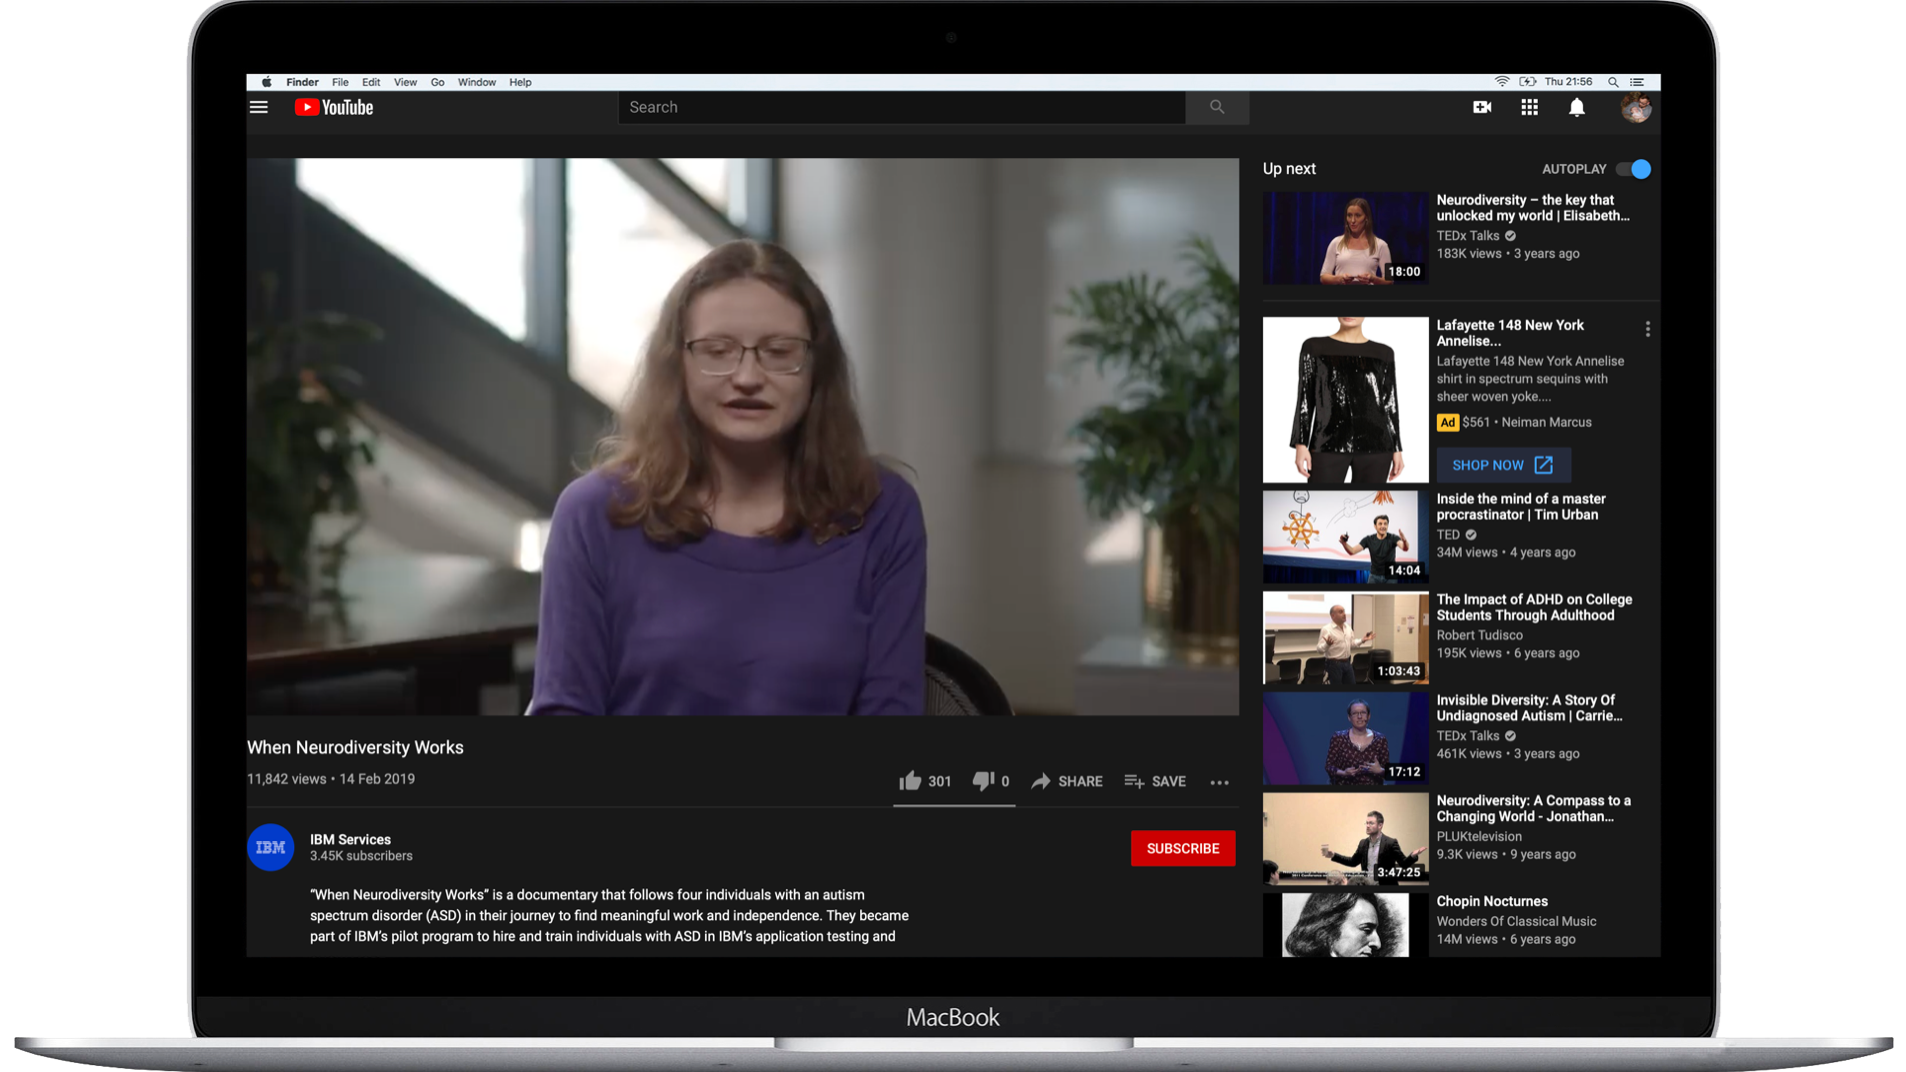Open the user account avatar menu
This screenshot has height=1072, width=1906.
(1635, 107)
